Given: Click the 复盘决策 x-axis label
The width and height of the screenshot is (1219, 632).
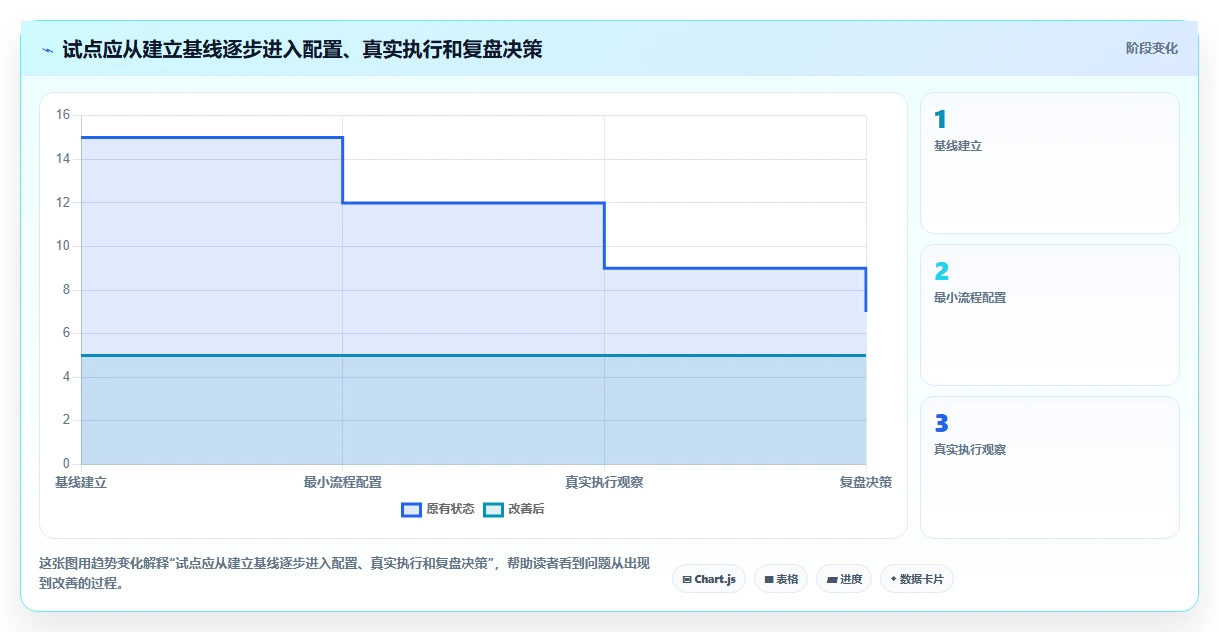Looking at the screenshot, I should pyautogui.click(x=866, y=482).
